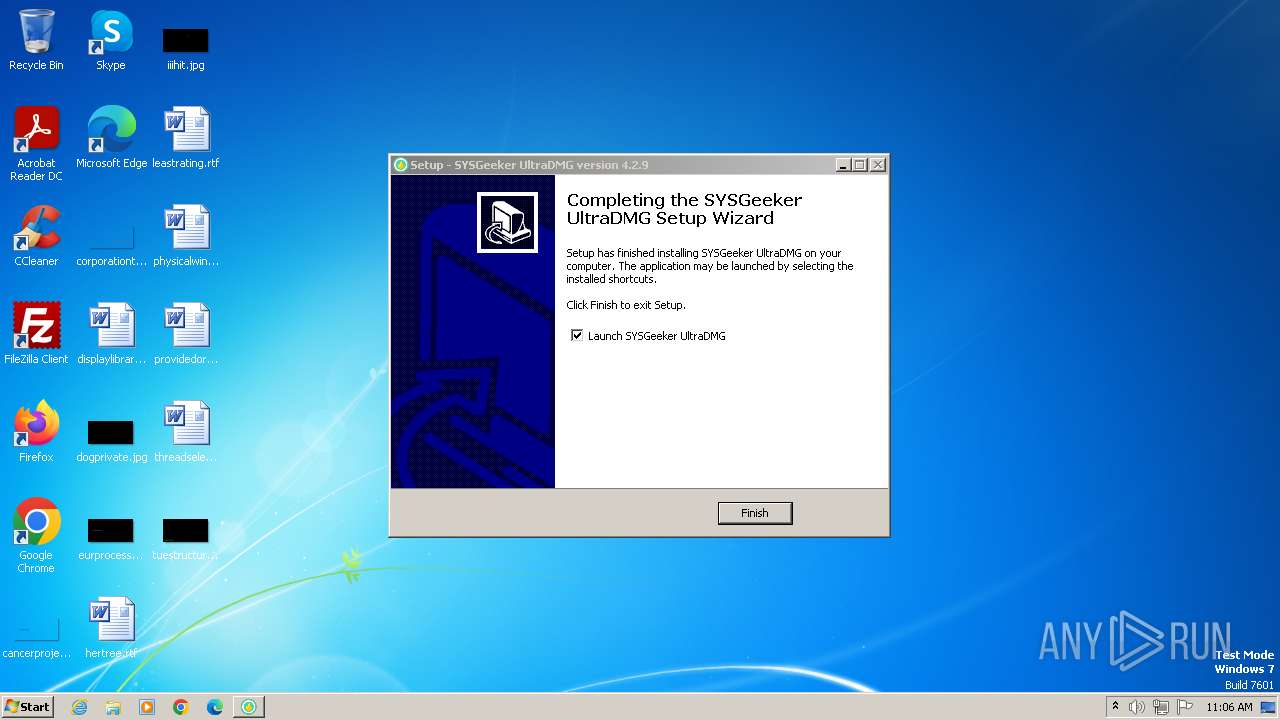Select the Firefox desktop shortcut
Viewport: 1280px width, 720px height.
click(36, 432)
